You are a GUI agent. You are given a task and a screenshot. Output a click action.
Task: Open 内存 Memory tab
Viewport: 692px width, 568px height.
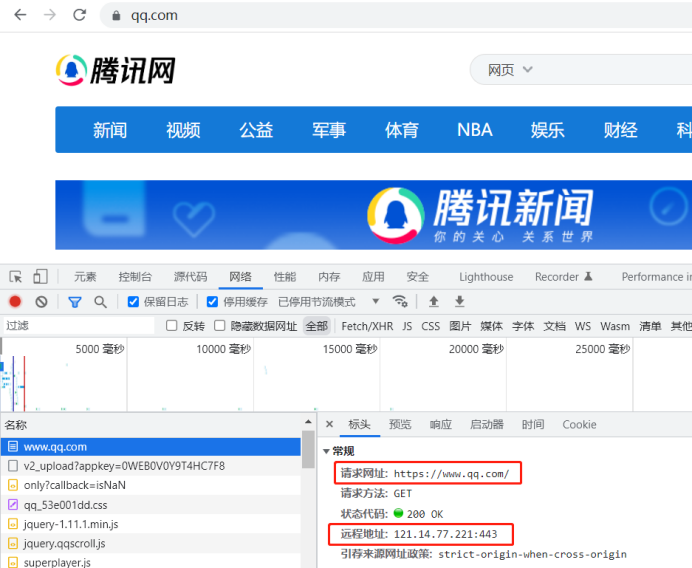click(329, 277)
